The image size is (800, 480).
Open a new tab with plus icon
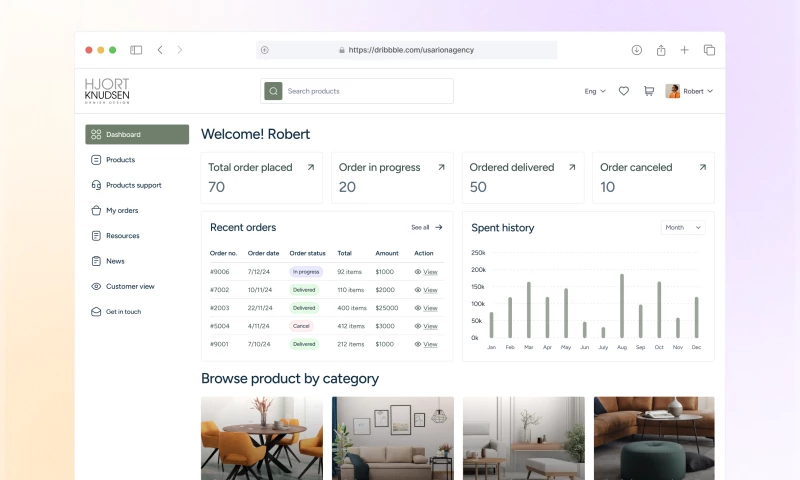685,50
